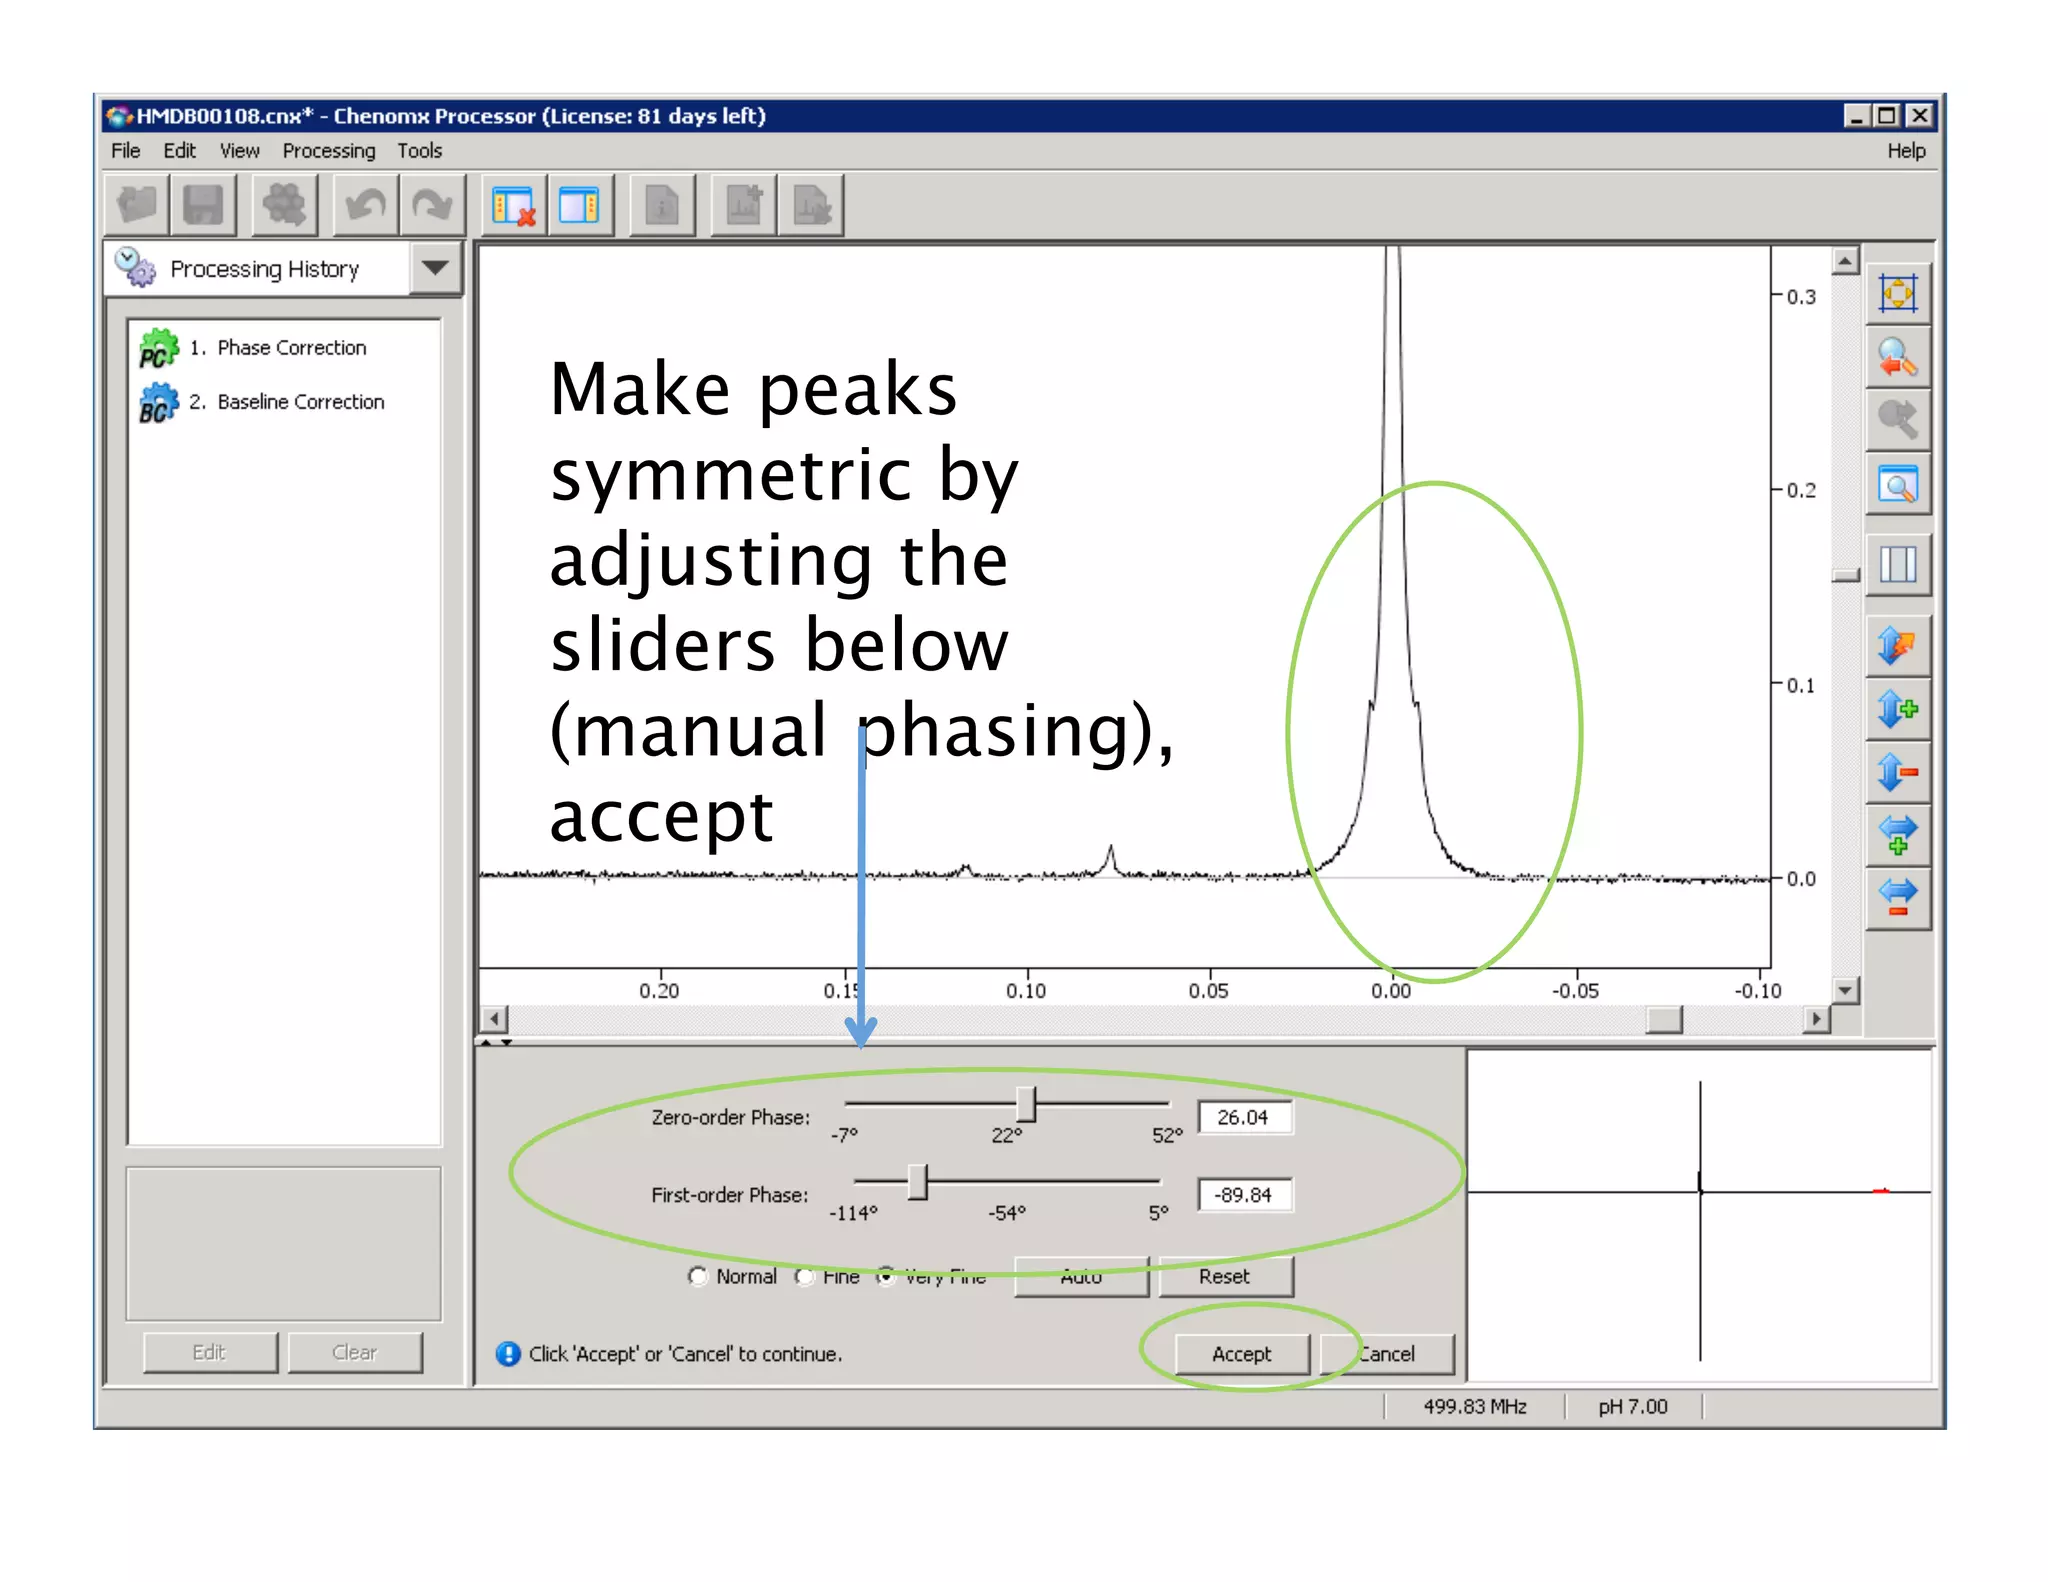The height and width of the screenshot is (1582, 2048).
Task: Open file using the toolbar folder icon
Action: (x=137, y=206)
